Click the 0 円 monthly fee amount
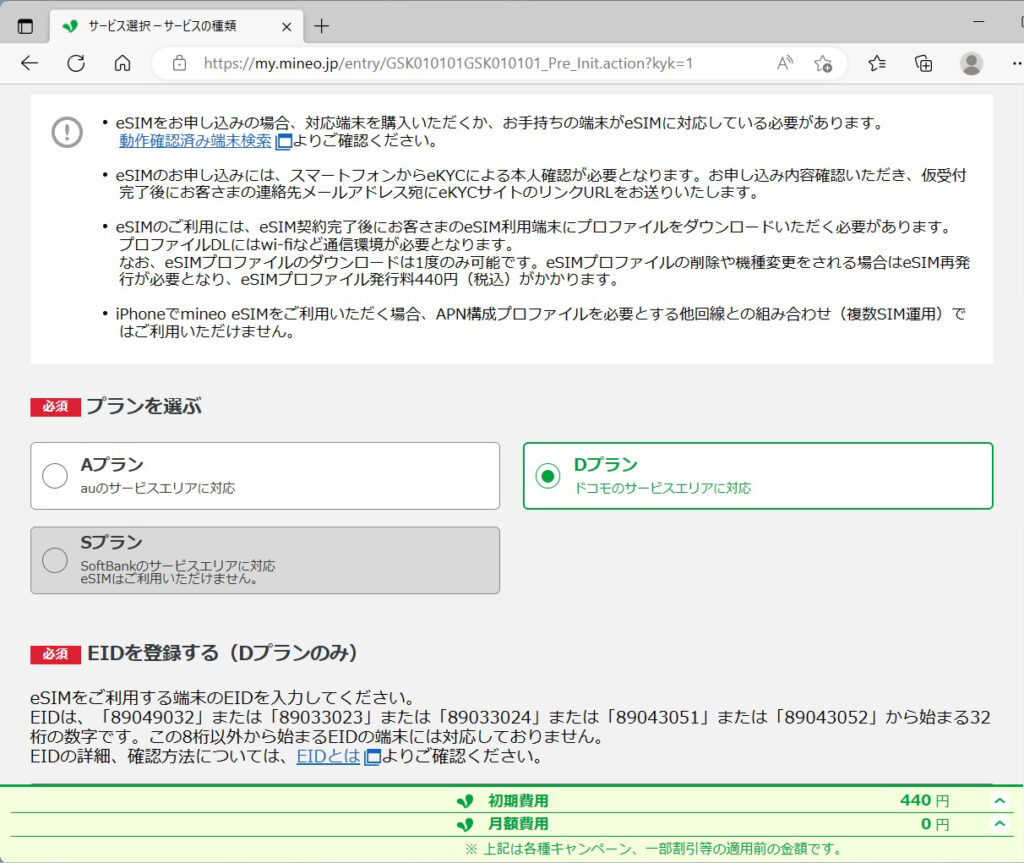The height and width of the screenshot is (863, 1024). click(x=935, y=824)
